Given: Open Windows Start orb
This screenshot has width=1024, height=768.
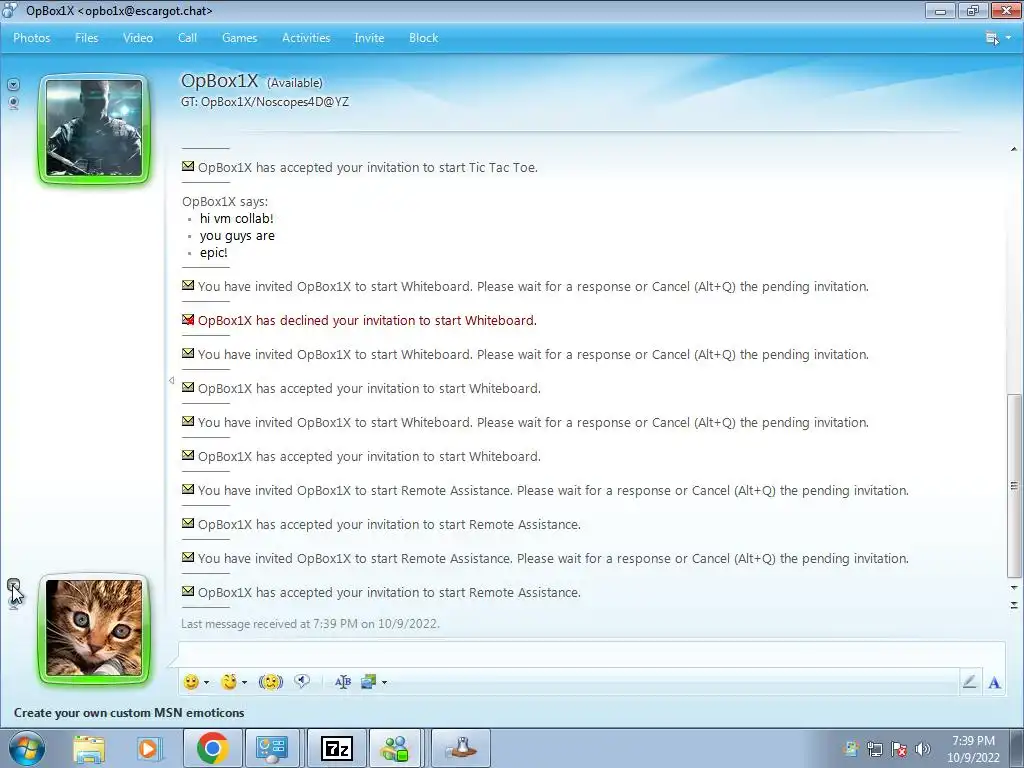Looking at the screenshot, I should click(26, 748).
